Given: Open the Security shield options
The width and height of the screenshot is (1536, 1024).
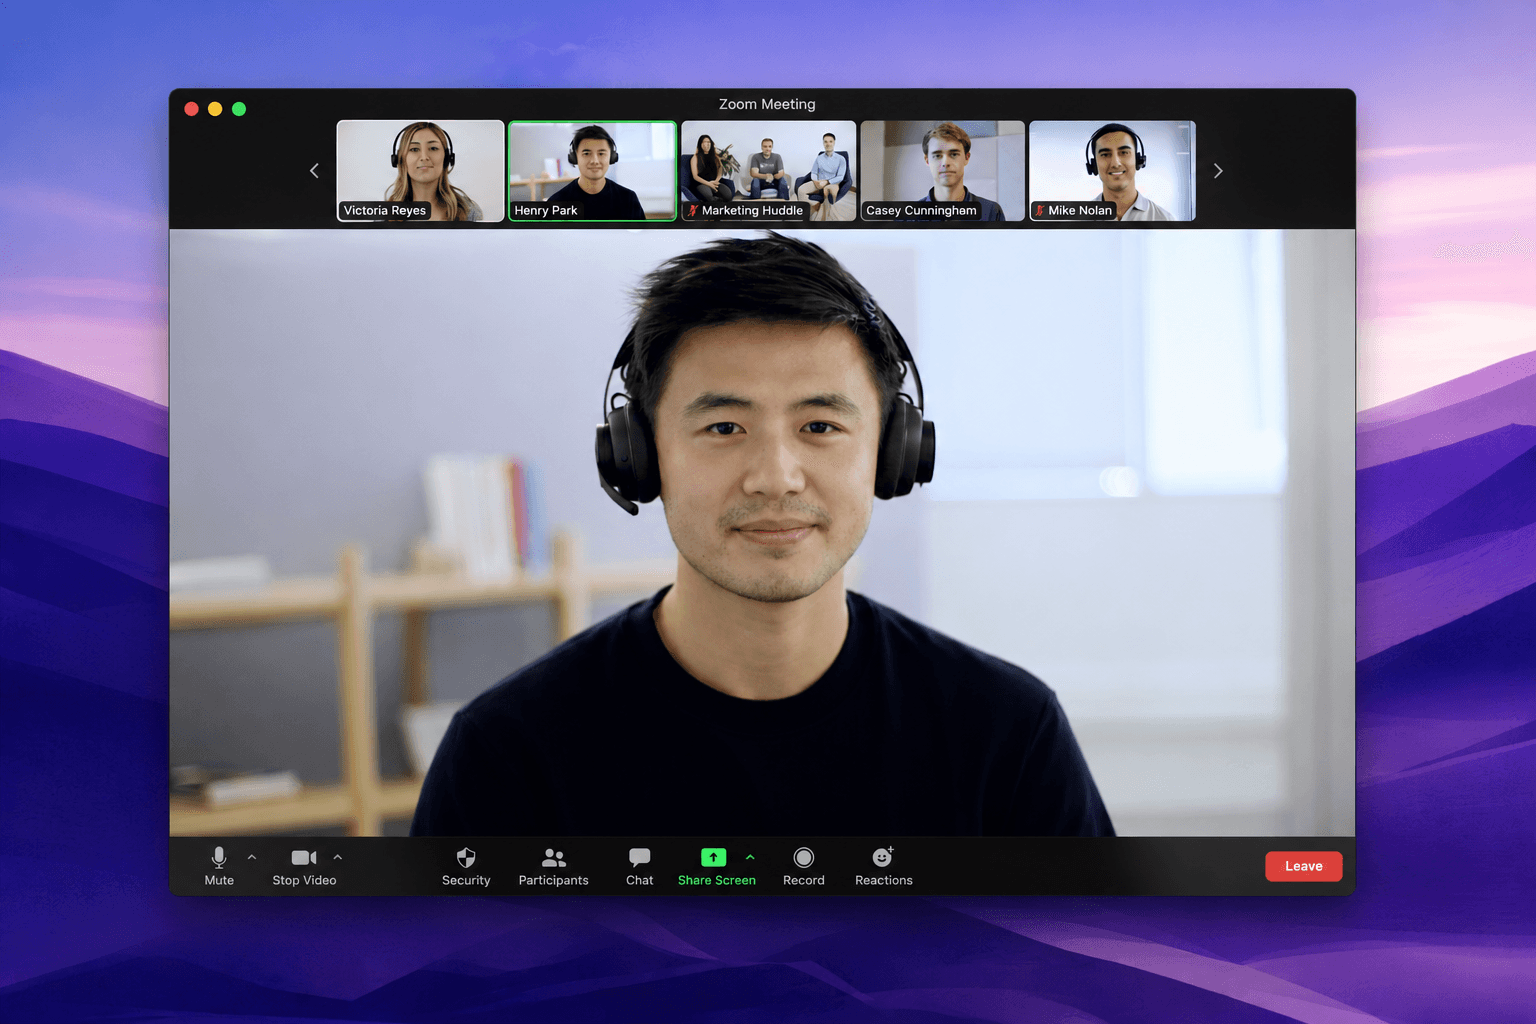Looking at the screenshot, I should pyautogui.click(x=466, y=866).
